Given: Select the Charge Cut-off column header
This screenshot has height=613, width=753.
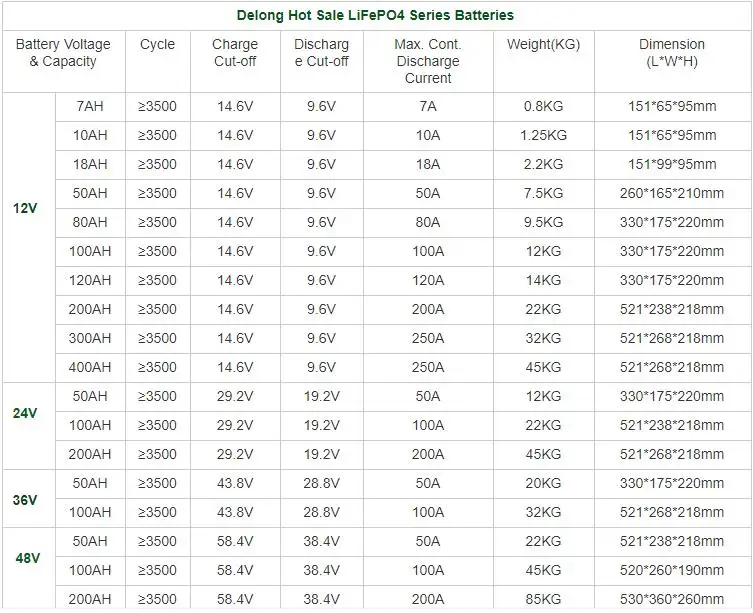Looking at the screenshot, I should [235, 53].
